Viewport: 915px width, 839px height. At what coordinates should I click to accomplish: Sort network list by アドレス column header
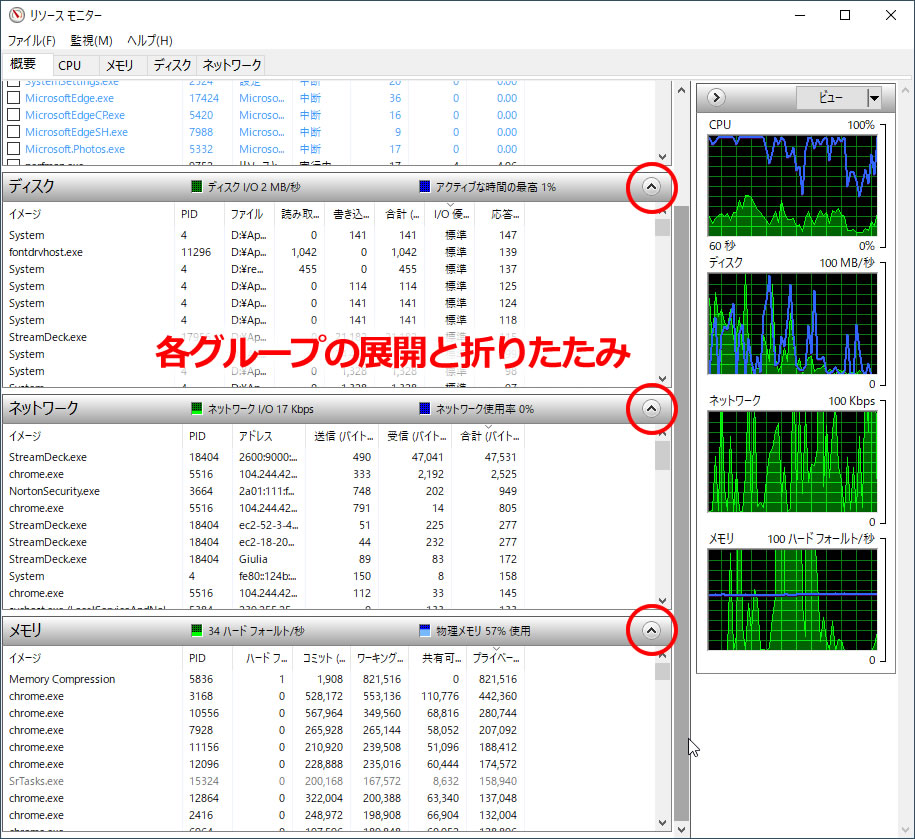(x=268, y=436)
